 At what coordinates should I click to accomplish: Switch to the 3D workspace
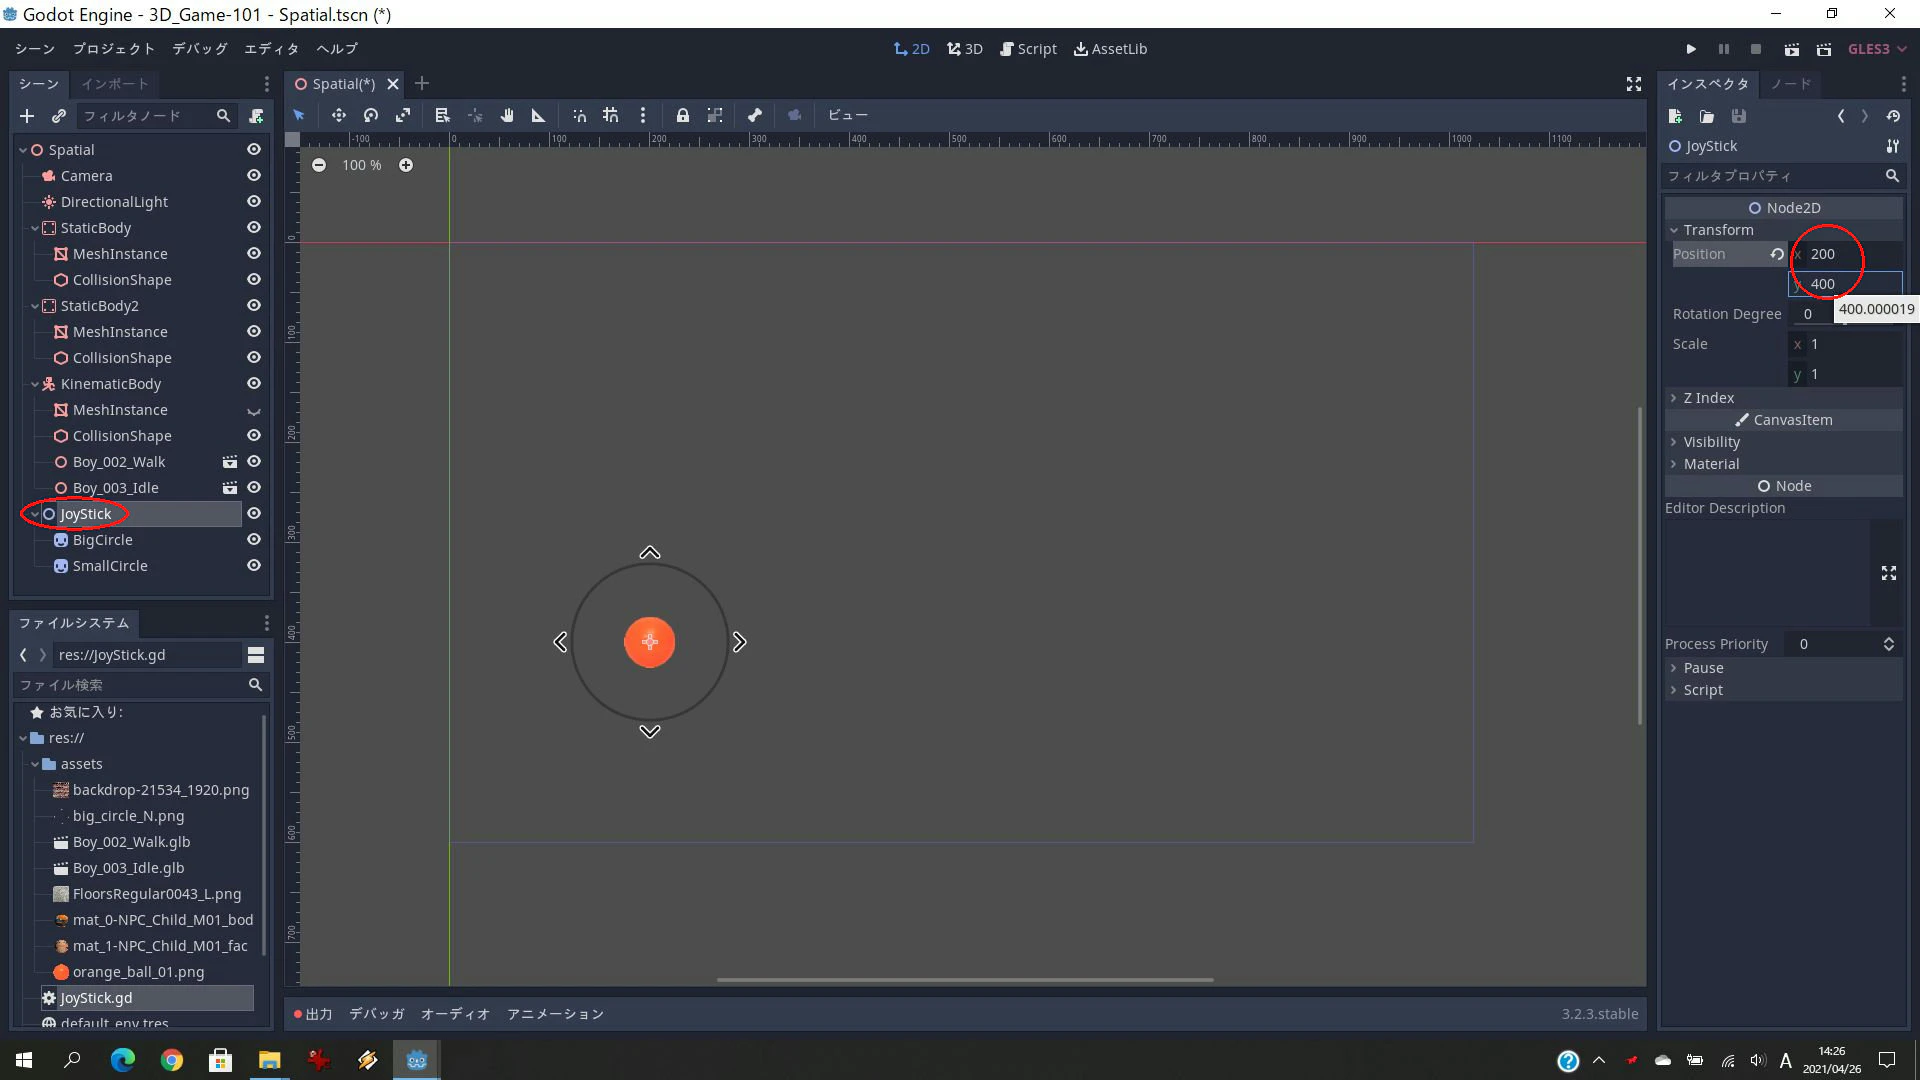pyautogui.click(x=964, y=49)
